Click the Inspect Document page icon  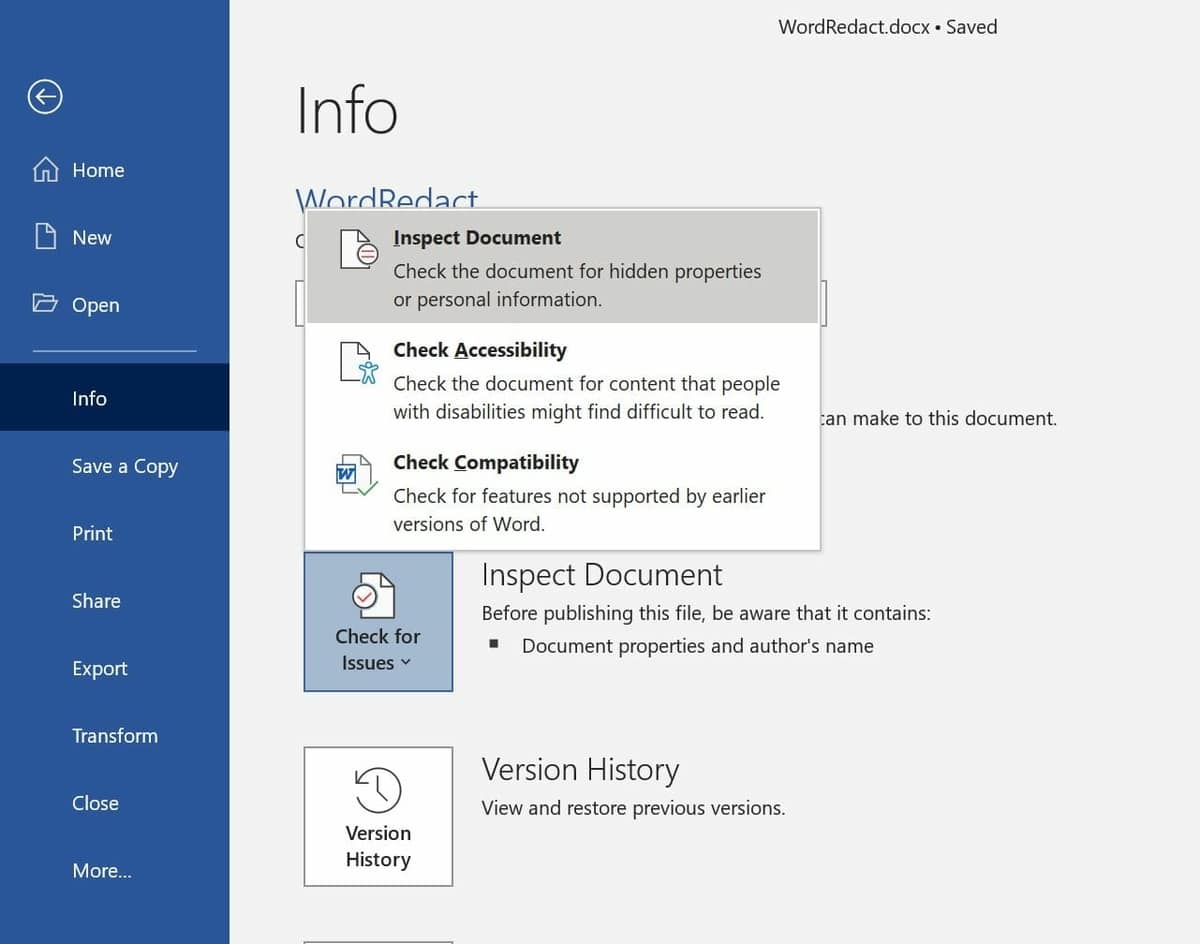point(358,249)
